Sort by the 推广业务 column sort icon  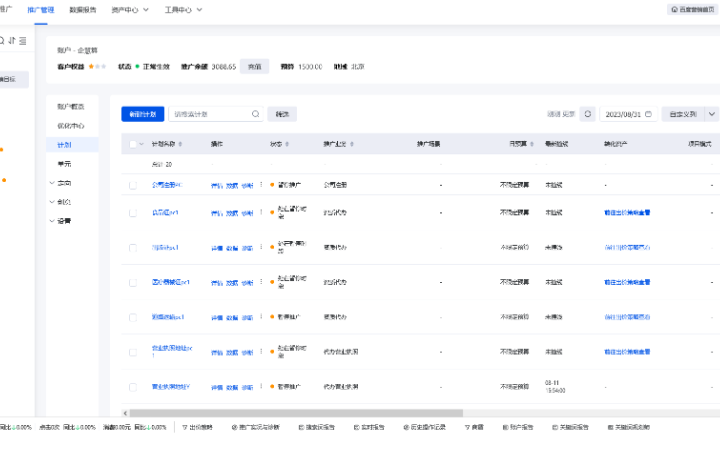pos(352,144)
